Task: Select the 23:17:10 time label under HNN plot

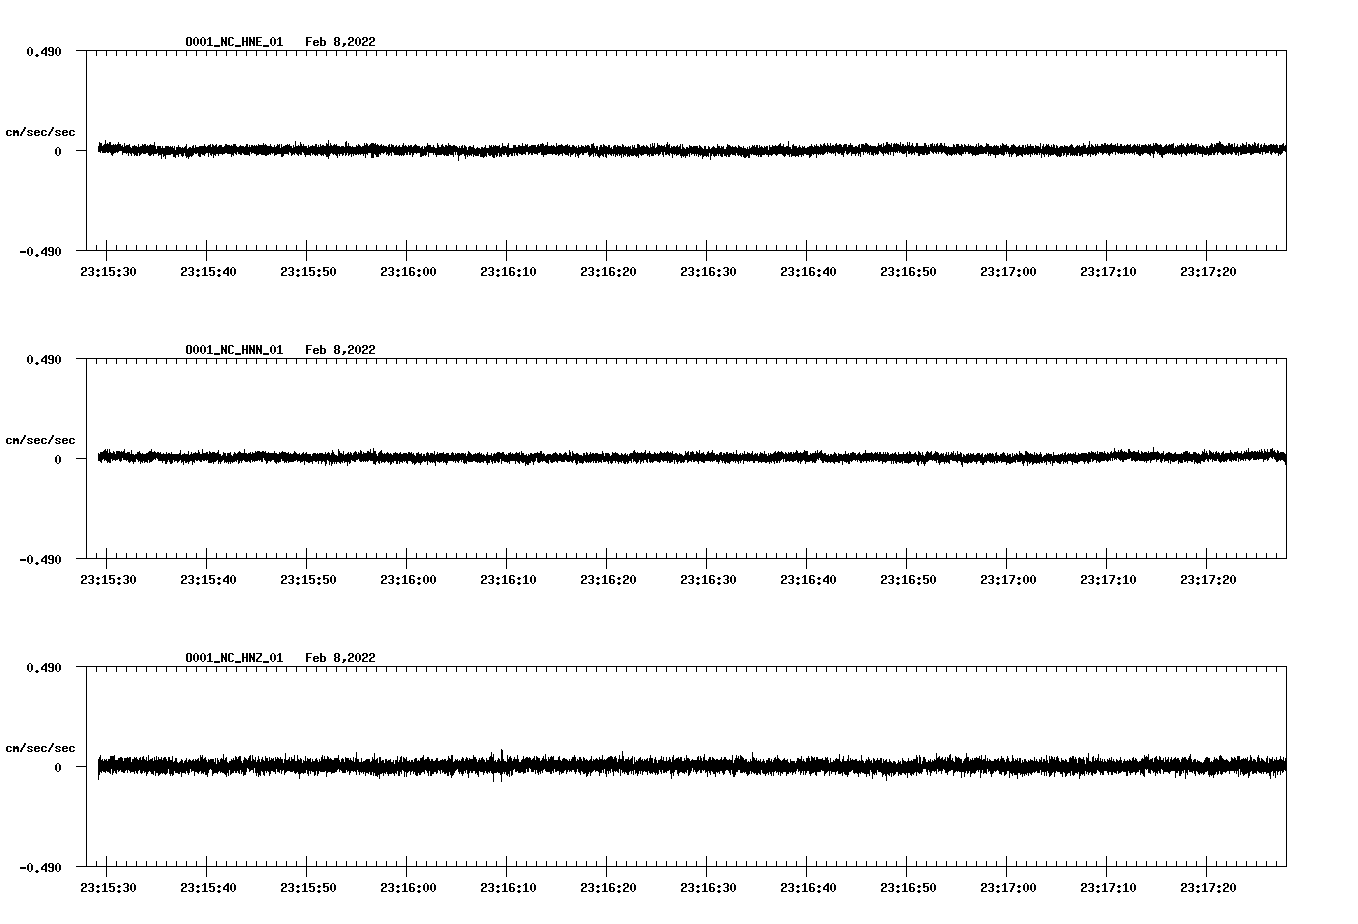Action: [1108, 580]
